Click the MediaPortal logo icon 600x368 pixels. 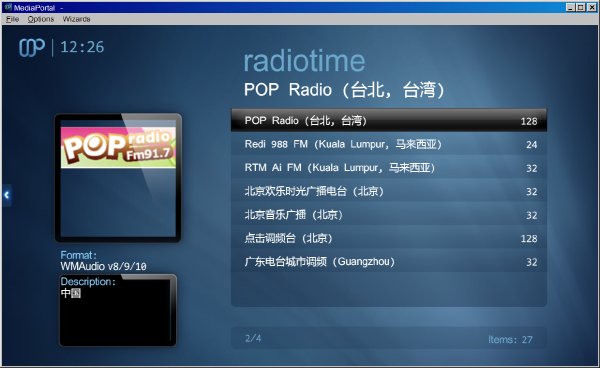coord(32,48)
